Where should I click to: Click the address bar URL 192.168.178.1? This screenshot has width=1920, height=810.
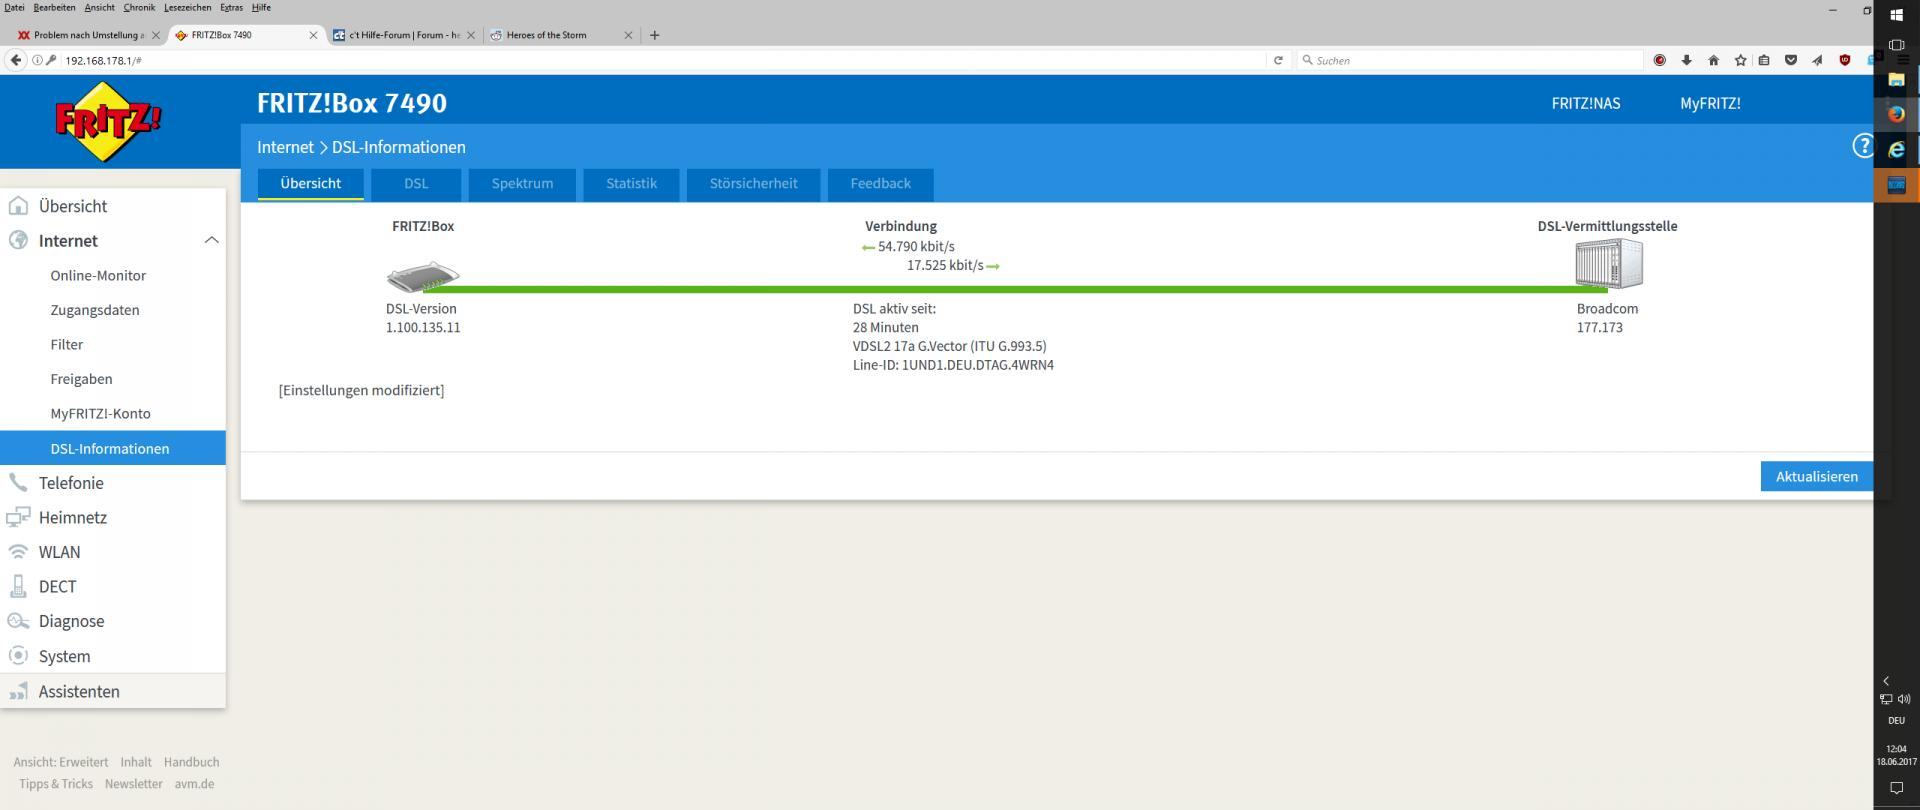point(103,61)
